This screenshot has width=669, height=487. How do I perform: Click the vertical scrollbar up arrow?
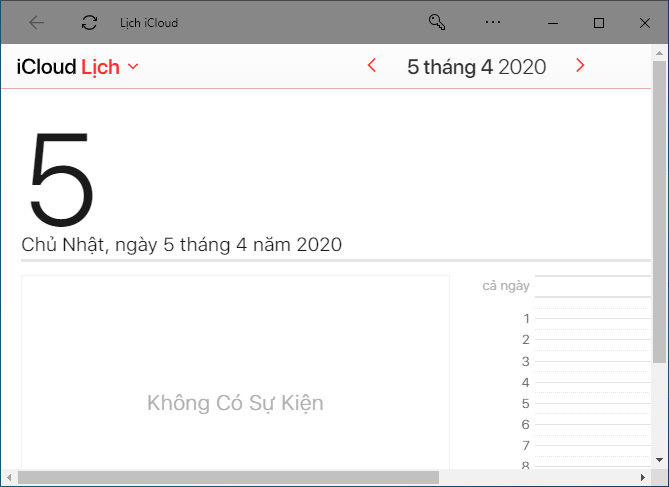(660, 53)
